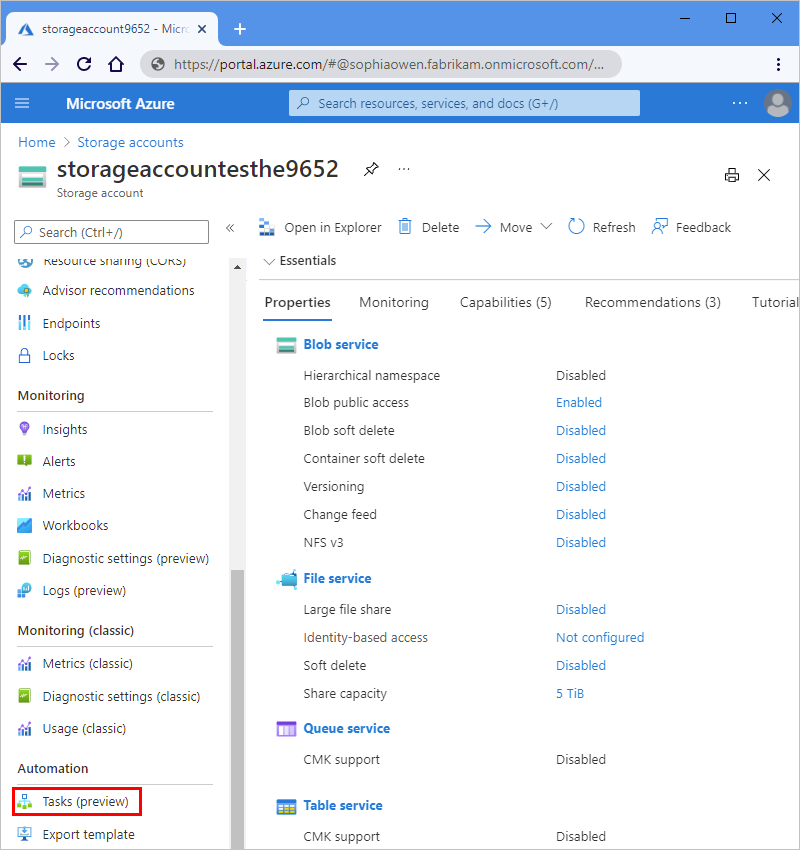Image resolution: width=800 pixels, height=850 pixels.
Task: Open Metrics in the sidebar
Action: tap(64, 493)
